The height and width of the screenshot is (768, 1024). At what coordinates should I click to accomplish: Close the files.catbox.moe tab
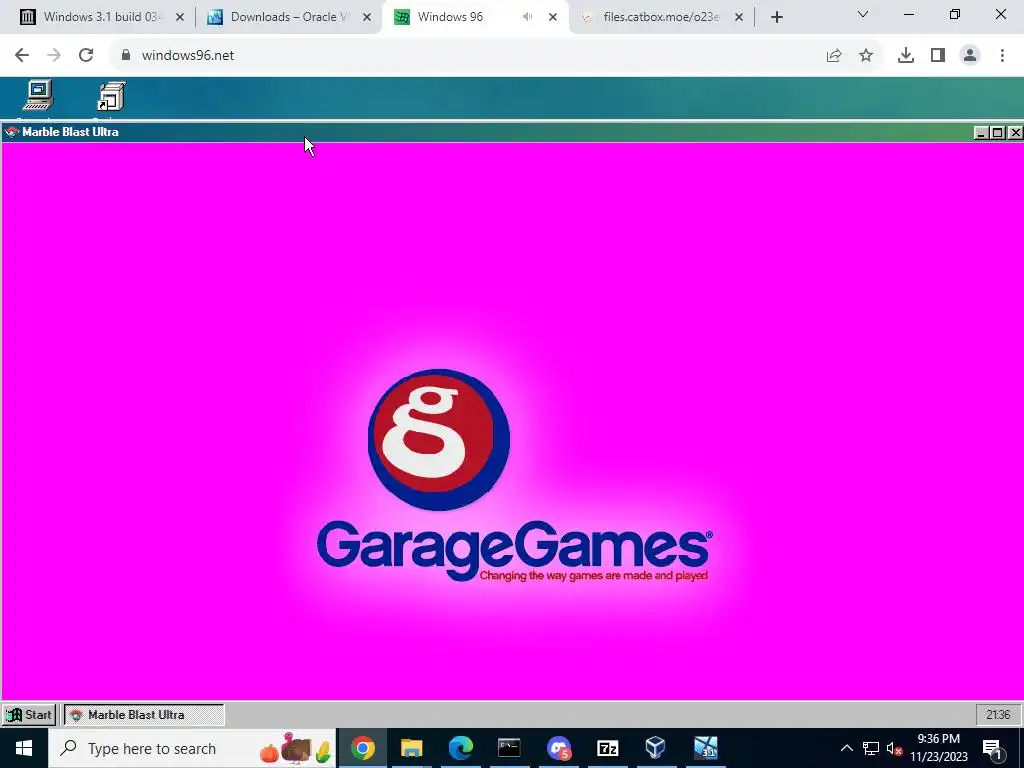(739, 17)
